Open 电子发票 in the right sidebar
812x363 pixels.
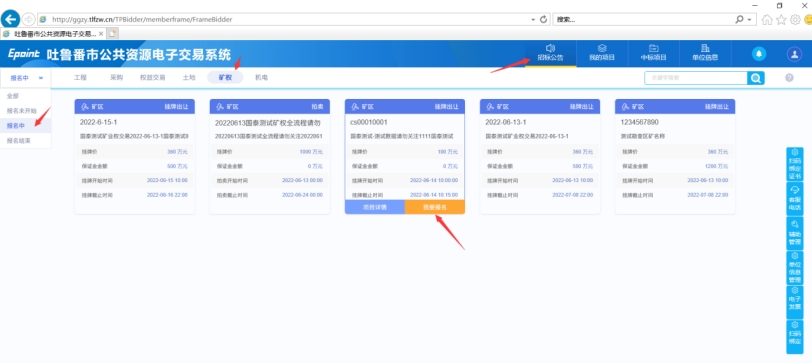click(794, 301)
